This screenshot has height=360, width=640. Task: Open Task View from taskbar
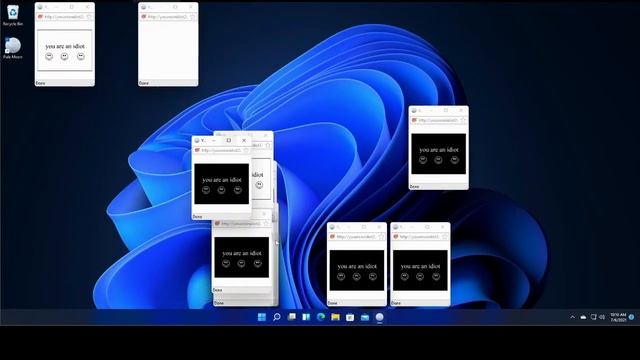[291, 317]
